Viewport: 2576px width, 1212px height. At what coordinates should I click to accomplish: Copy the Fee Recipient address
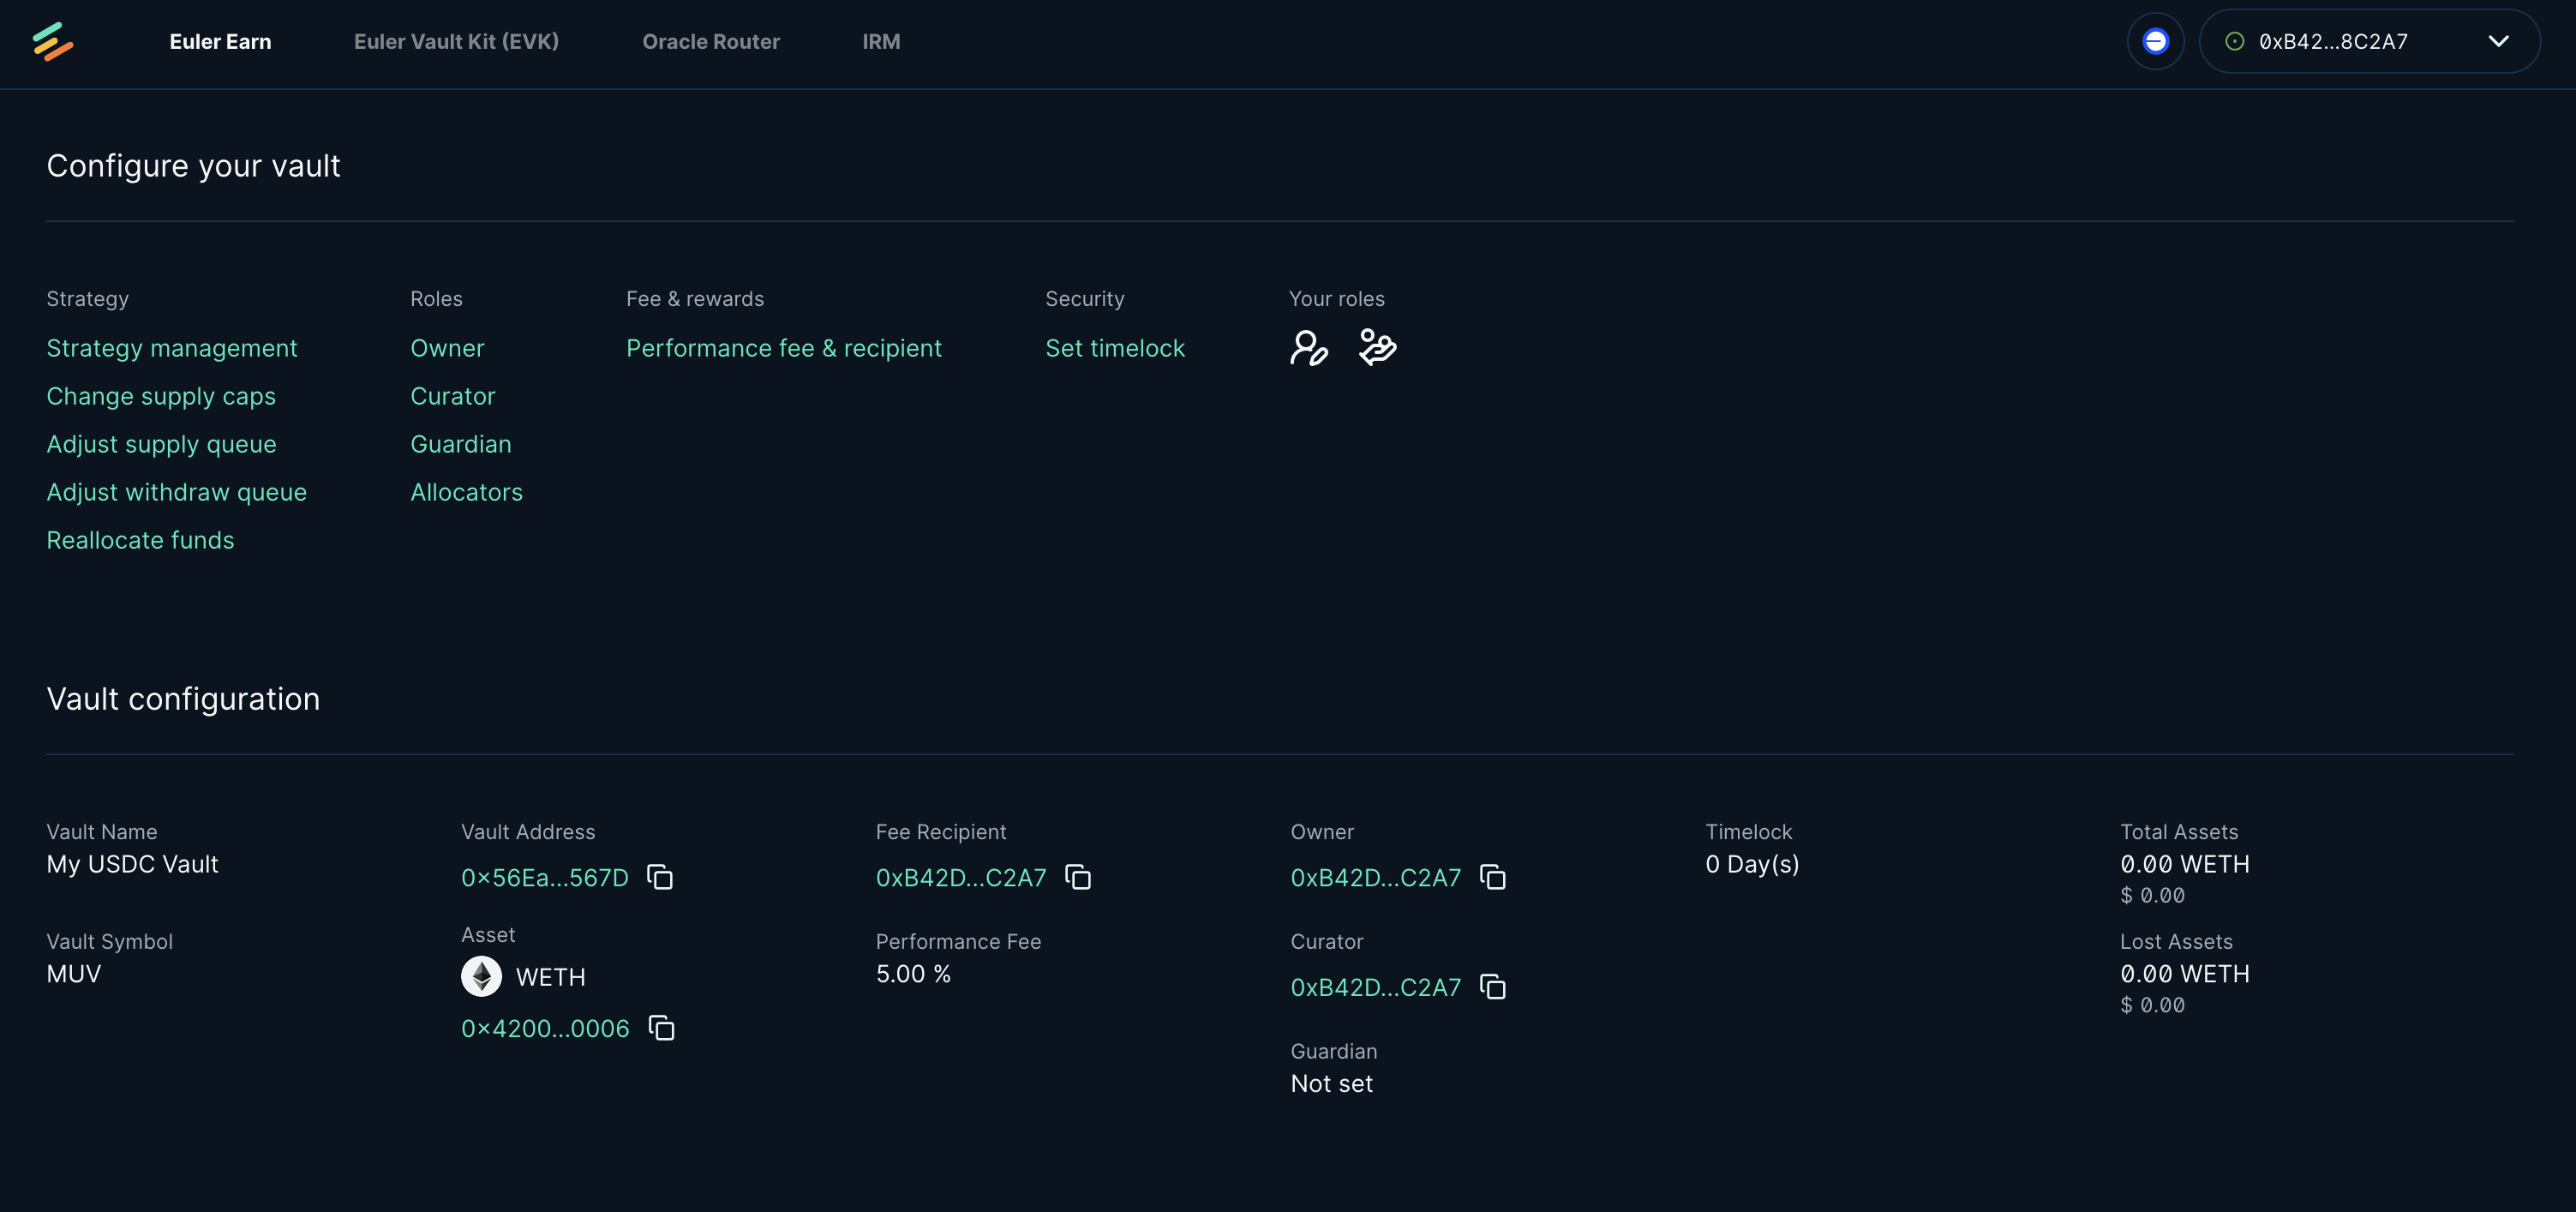pos(1078,877)
